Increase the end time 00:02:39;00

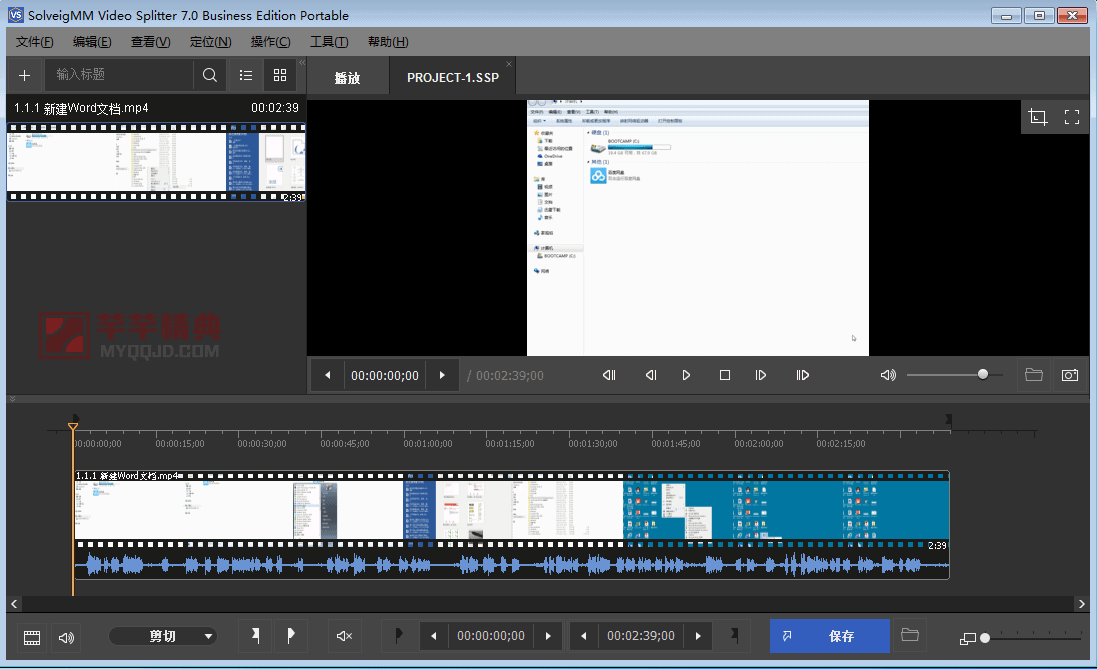(698, 636)
